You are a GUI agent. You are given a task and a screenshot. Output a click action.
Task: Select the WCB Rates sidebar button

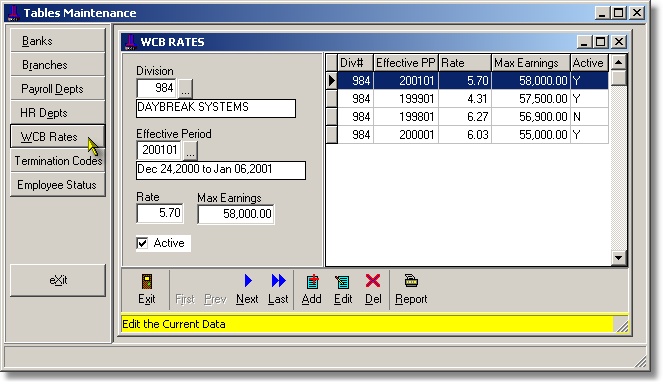(58, 137)
